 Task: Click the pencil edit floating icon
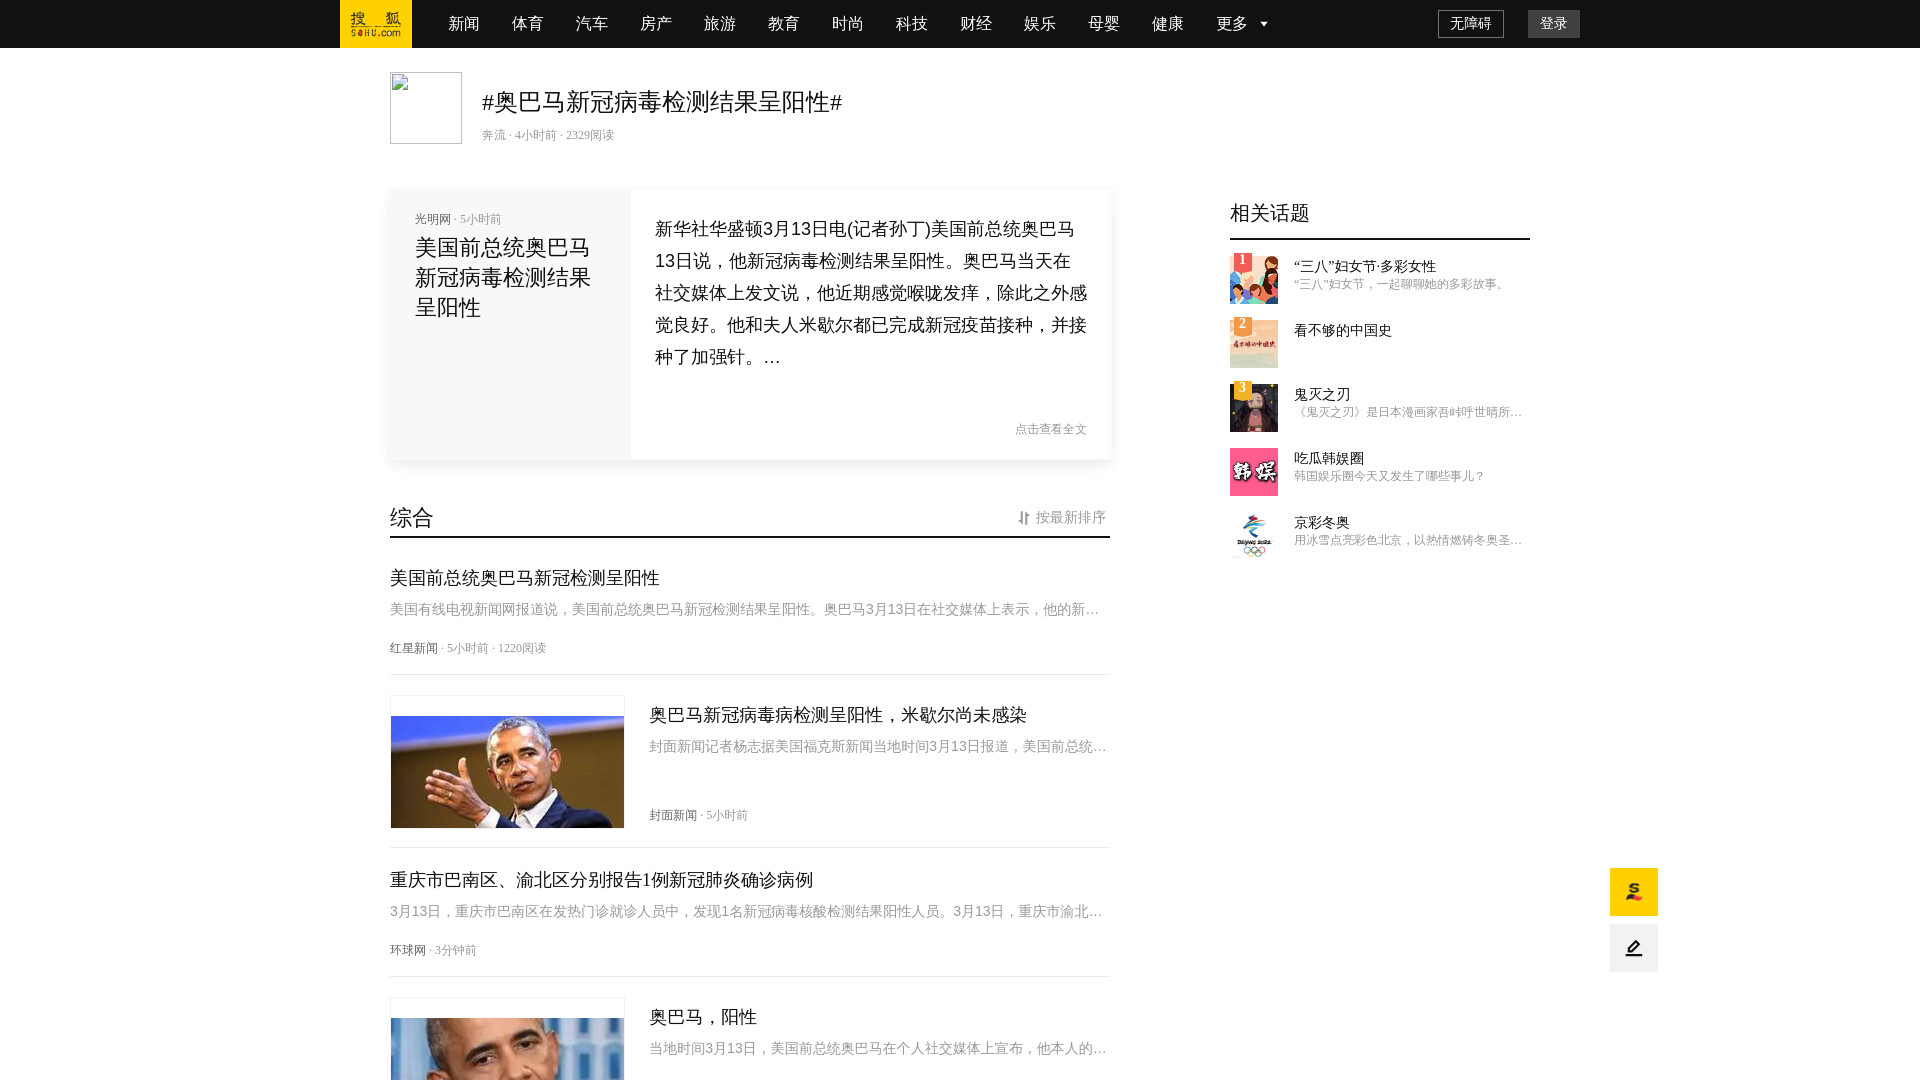pos(1634,948)
